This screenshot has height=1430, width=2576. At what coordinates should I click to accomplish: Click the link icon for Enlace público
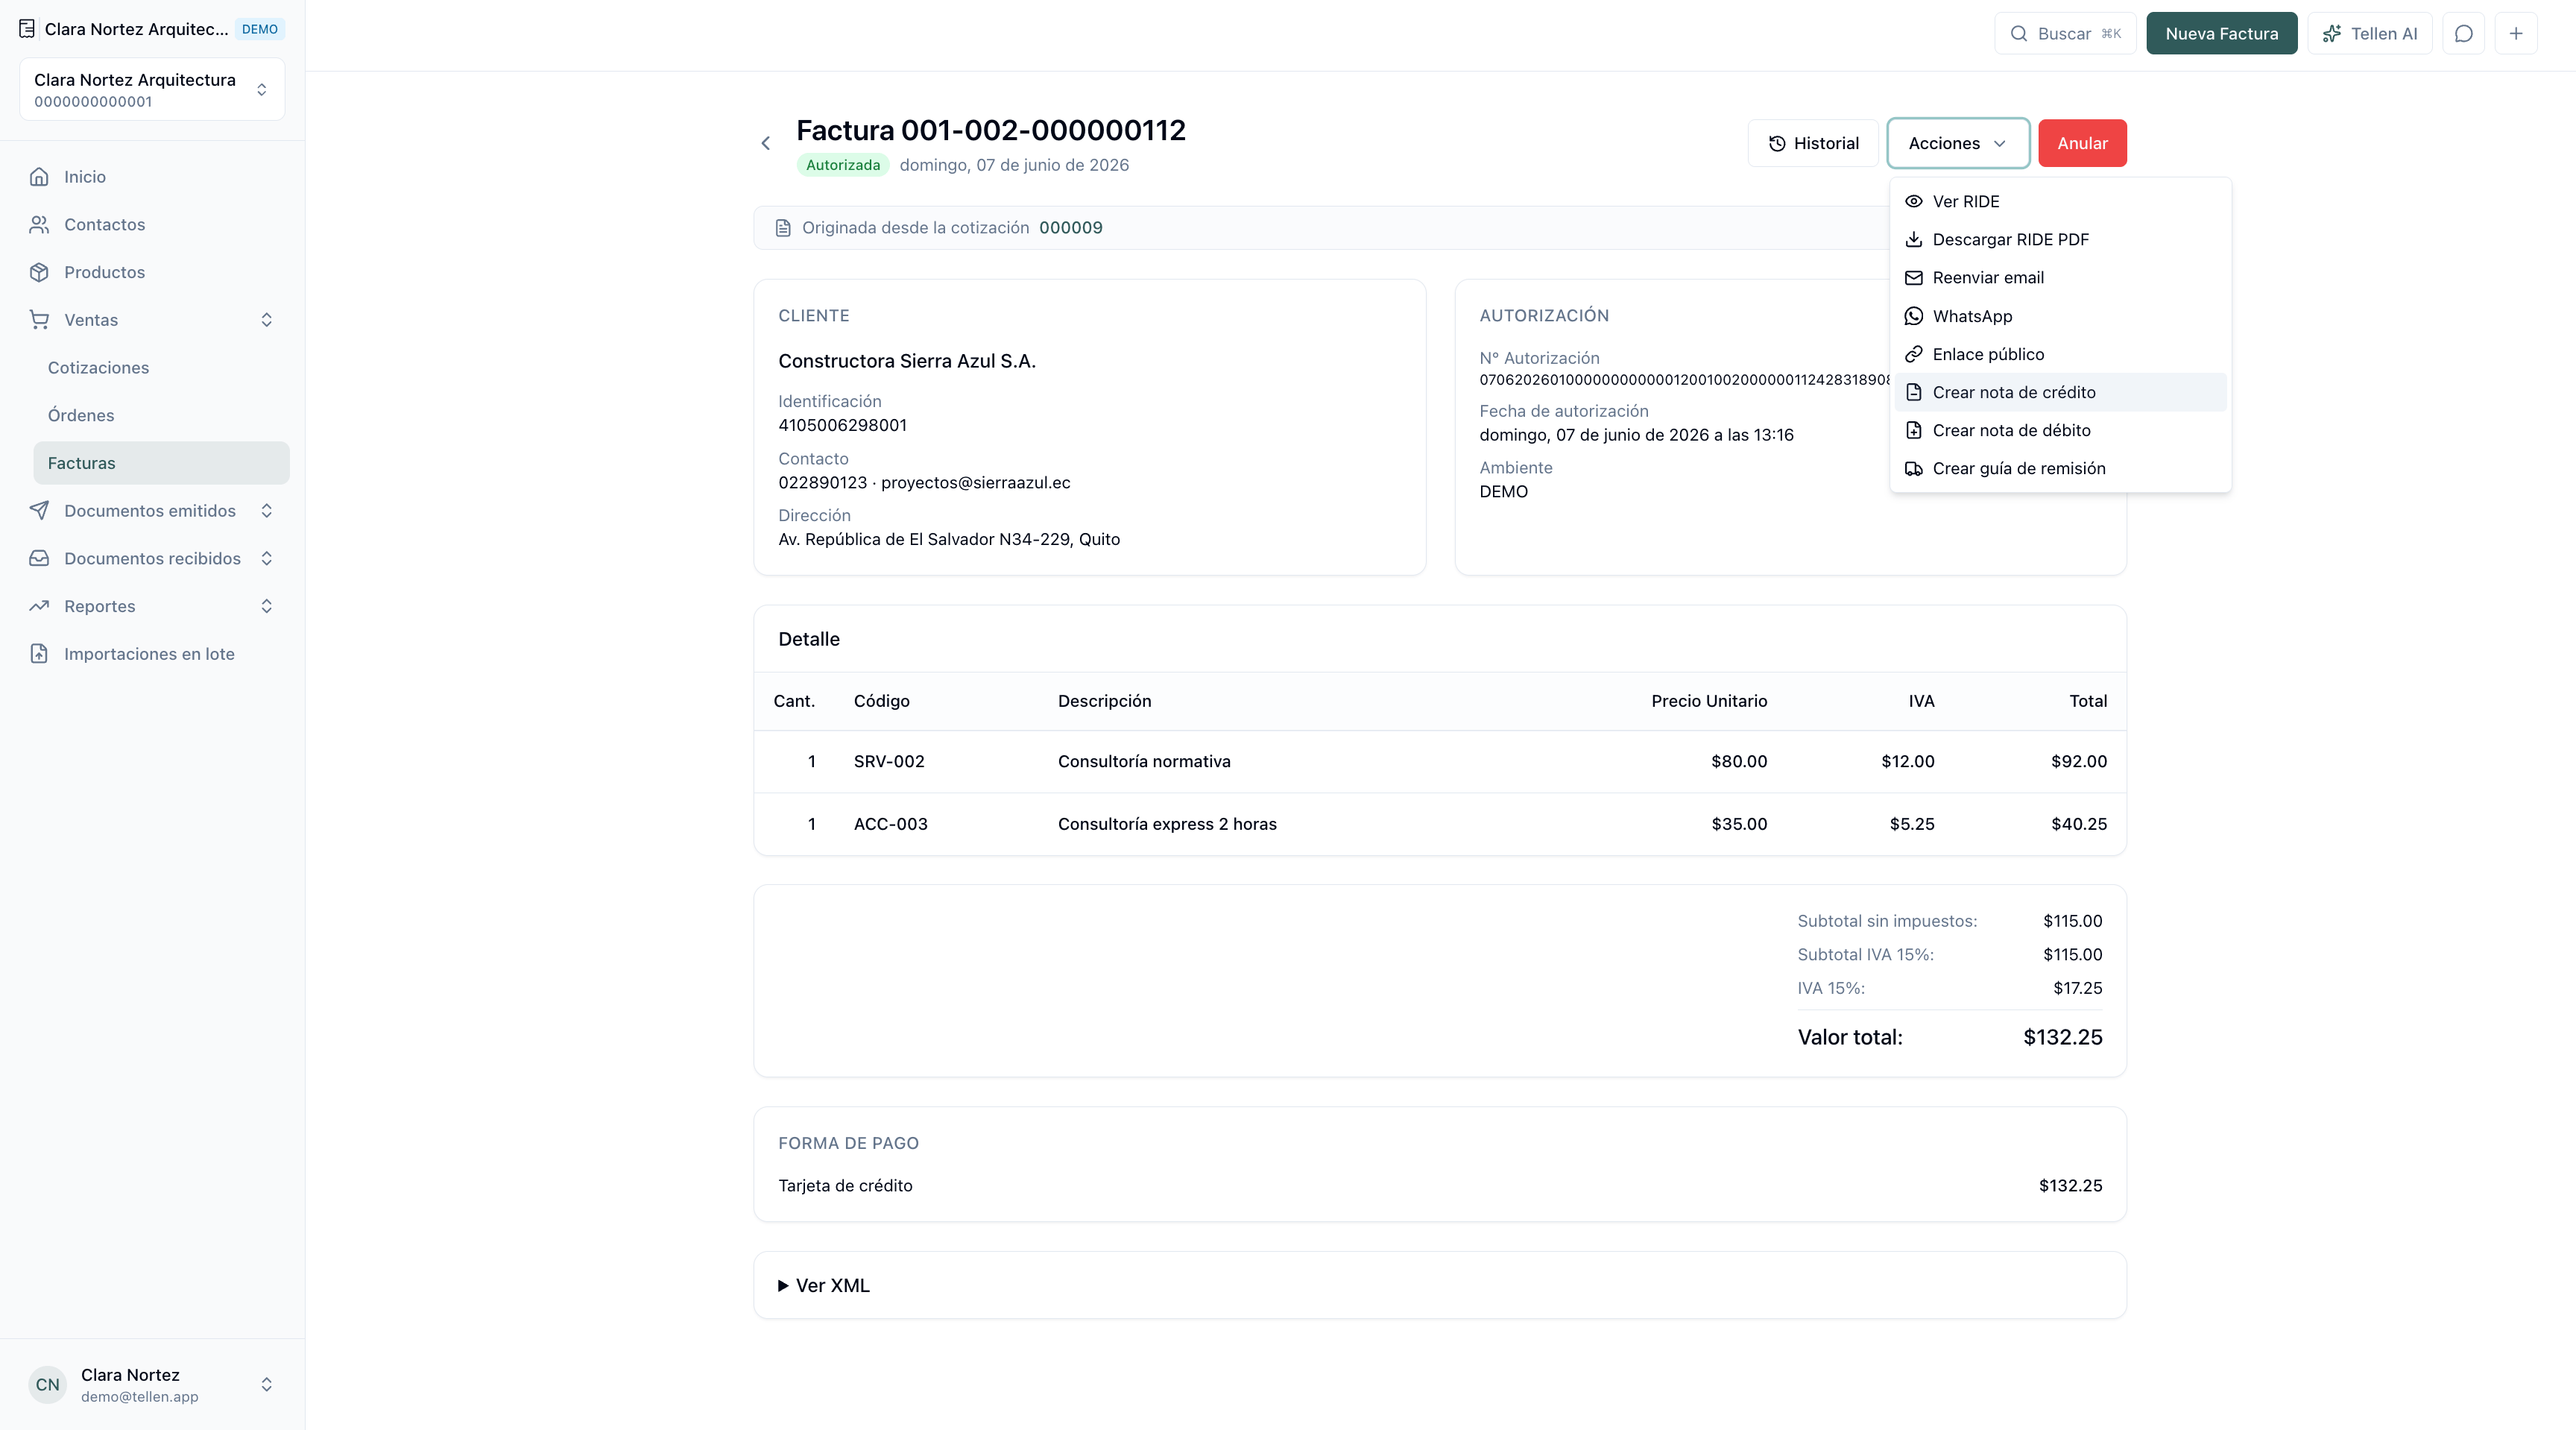pyautogui.click(x=1914, y=354)
